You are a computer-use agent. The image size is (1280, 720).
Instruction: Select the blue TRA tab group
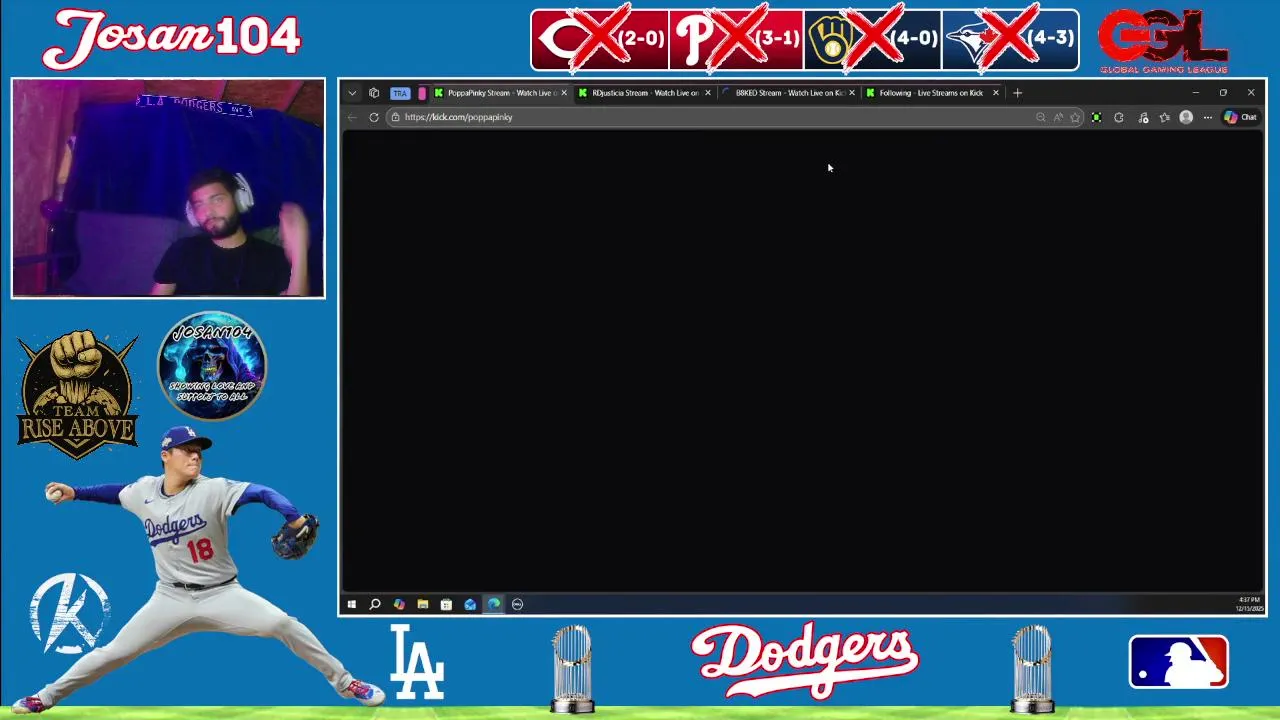[400, 93]
